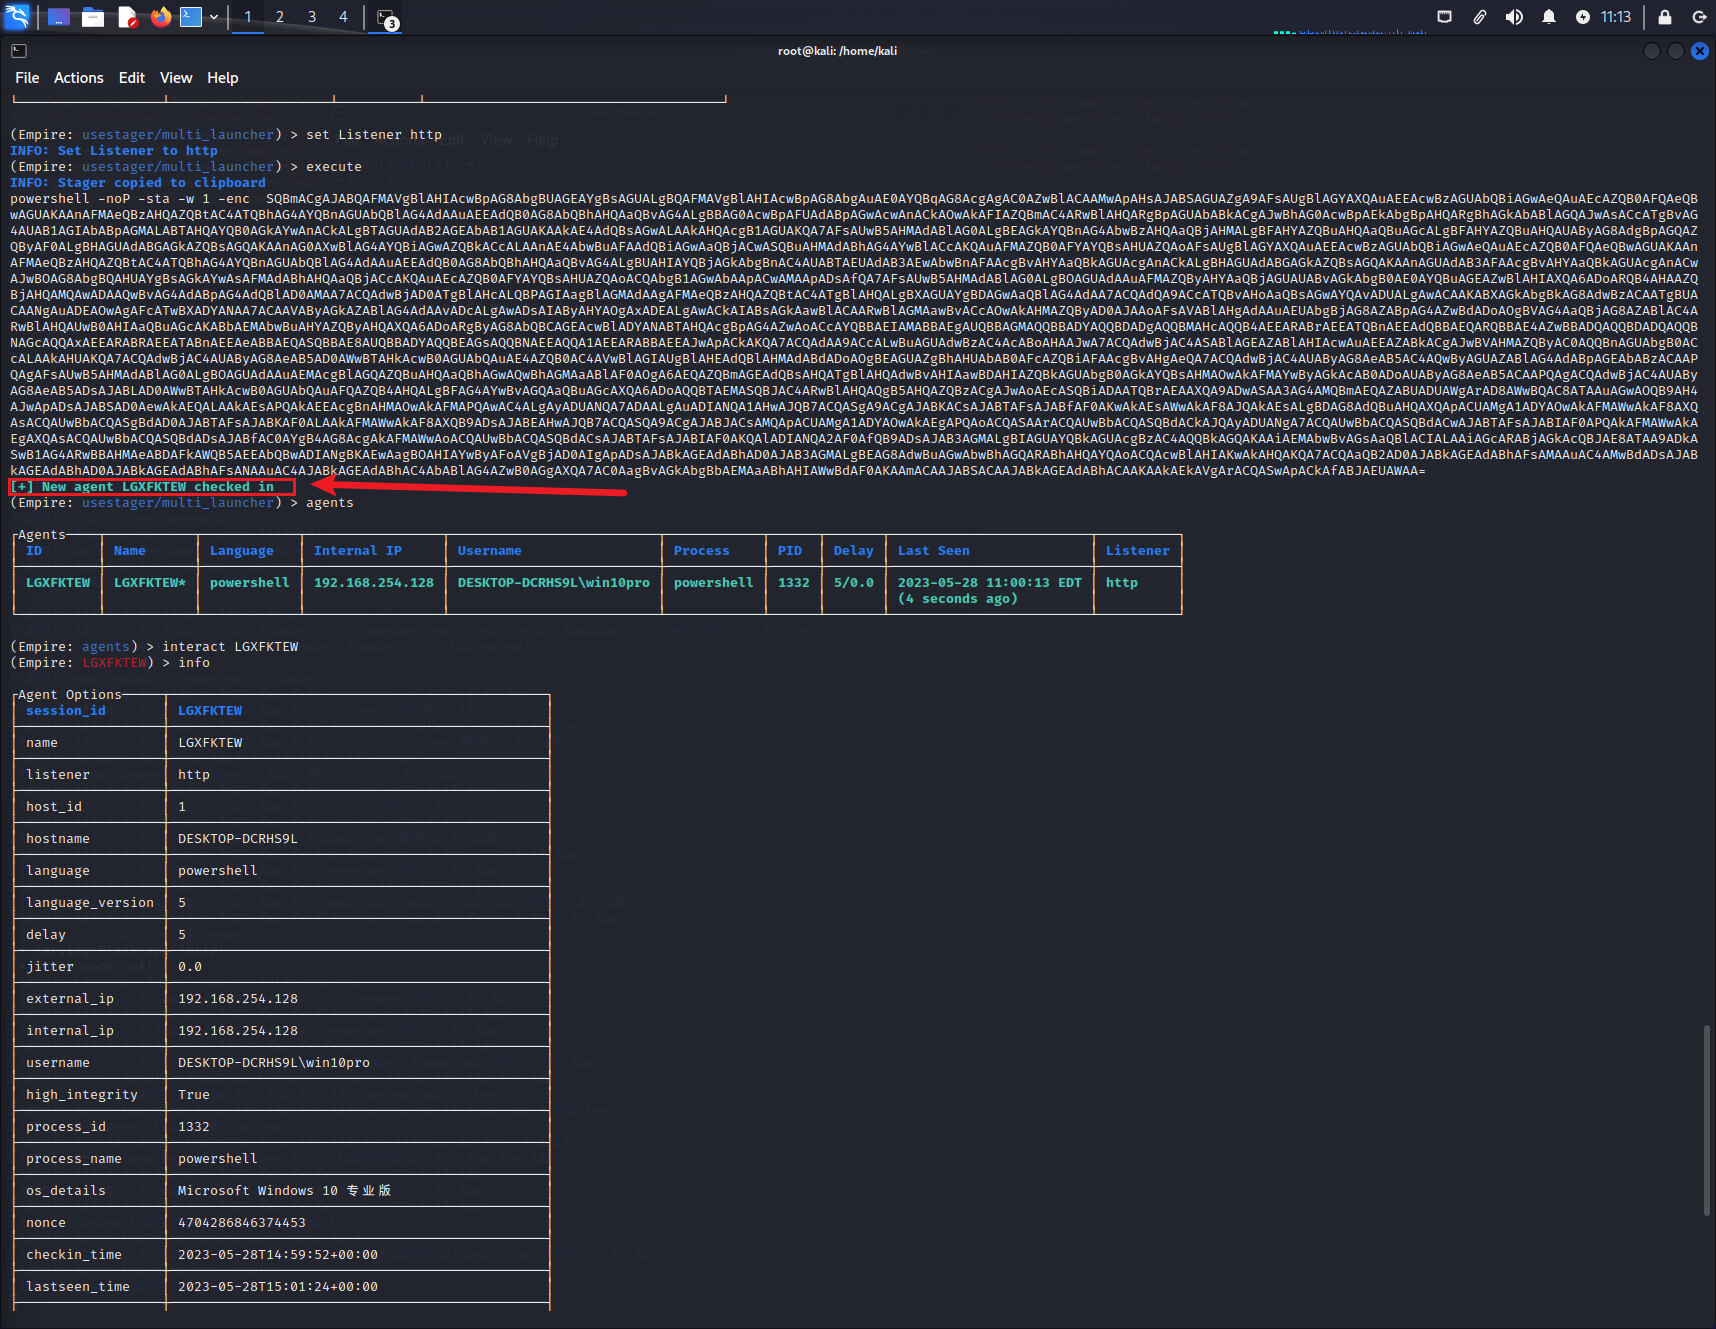This screenshot has height=1329, width=1716.
Task: Open the network connection tray icon
Action: coord(1444,17)
